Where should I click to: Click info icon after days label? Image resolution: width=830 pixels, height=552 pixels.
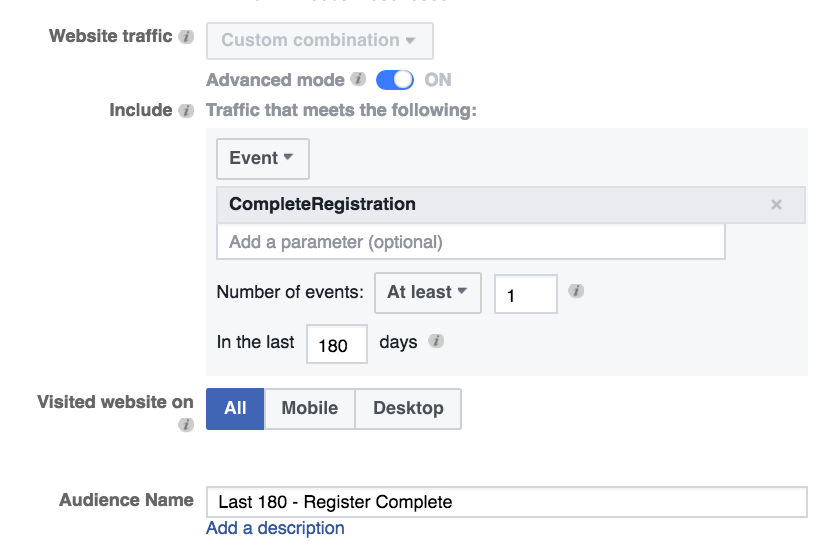(436, 341)
